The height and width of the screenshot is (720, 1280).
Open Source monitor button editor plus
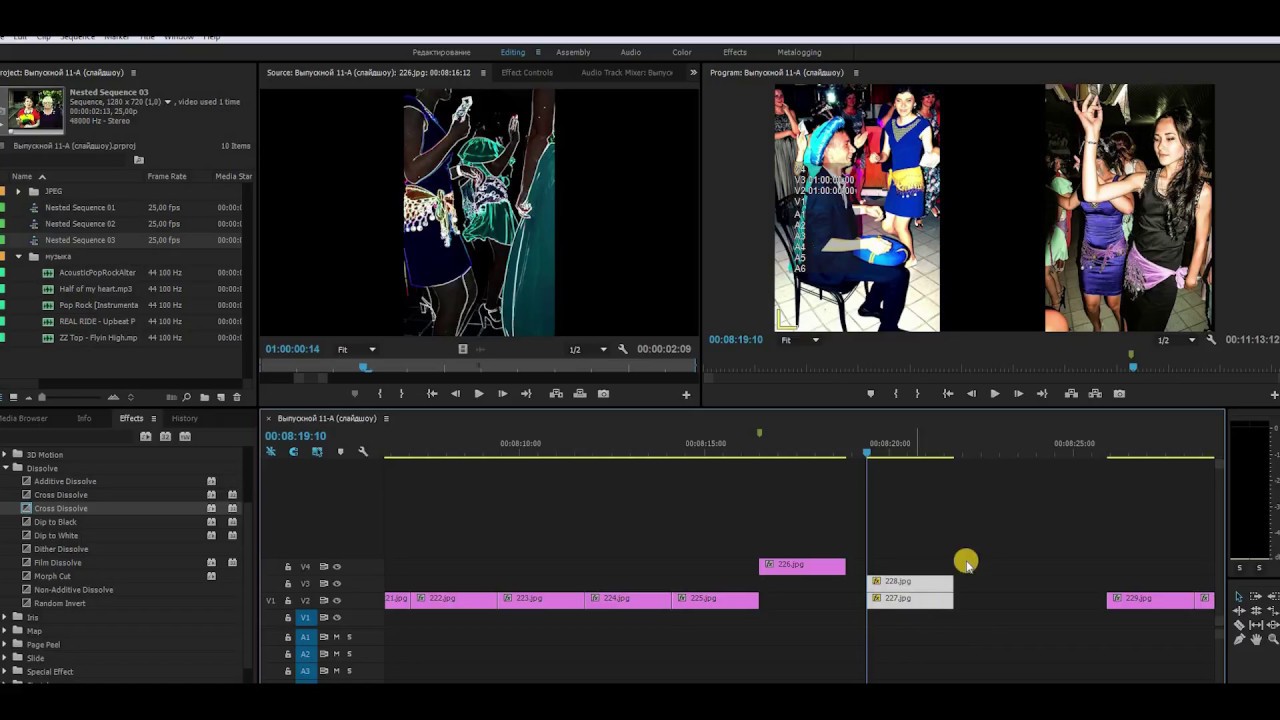[x=686, y=395]
